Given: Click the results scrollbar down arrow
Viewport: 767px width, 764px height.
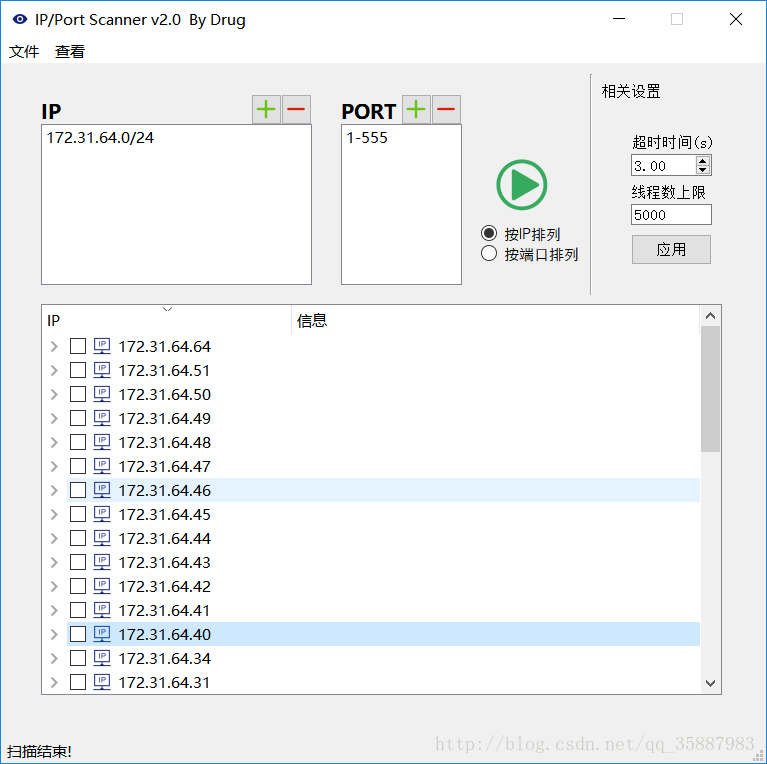Looking at the screenshot, I should [x=710, y=683].
